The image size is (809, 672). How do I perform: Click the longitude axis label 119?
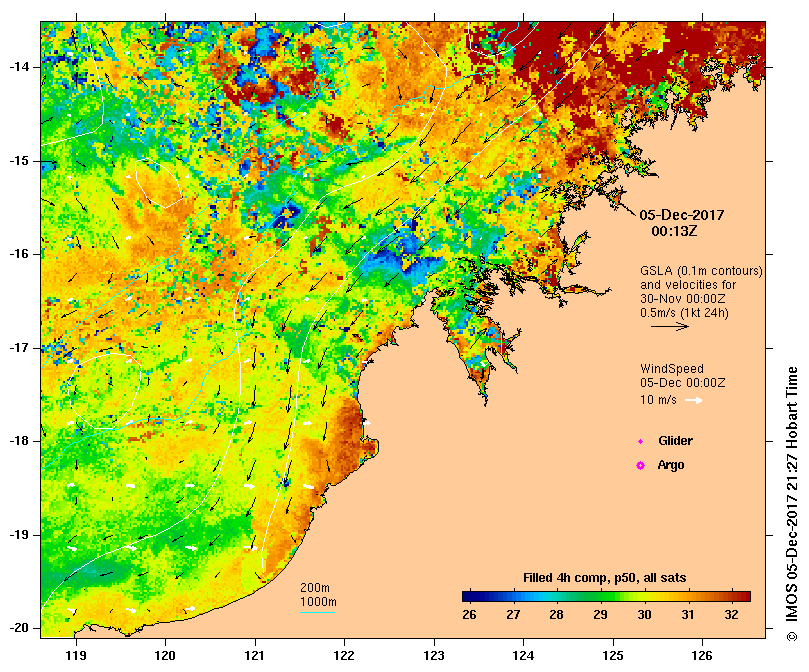coord(76,655)
